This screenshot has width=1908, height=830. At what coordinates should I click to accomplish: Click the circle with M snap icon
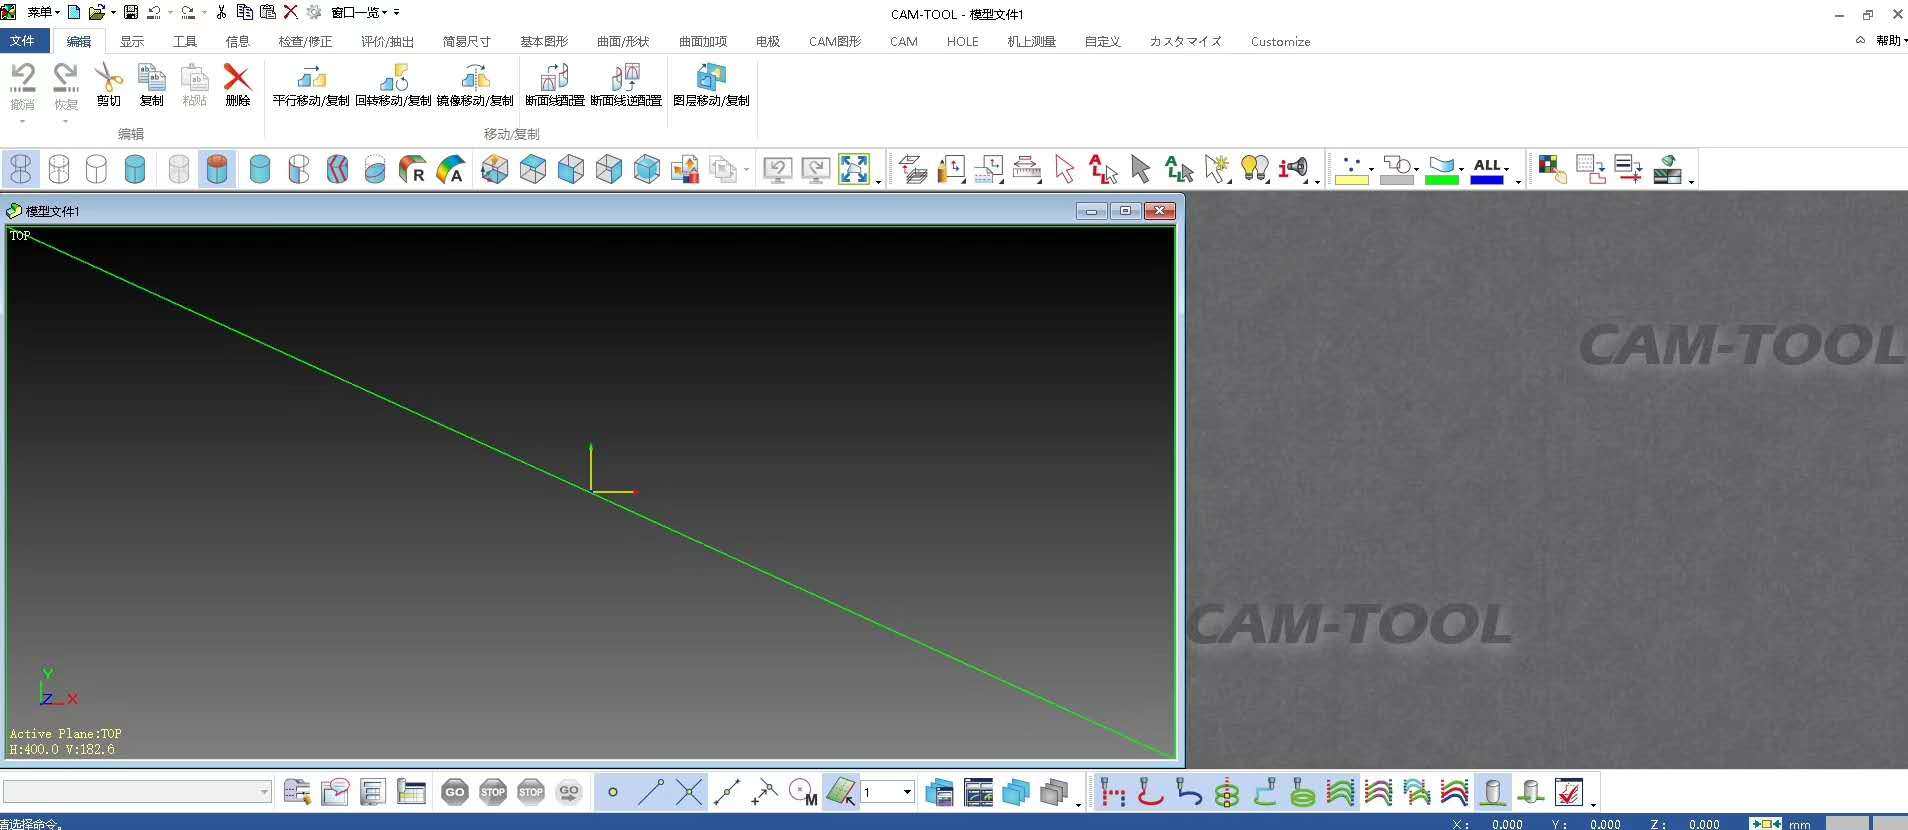[803, 792]
